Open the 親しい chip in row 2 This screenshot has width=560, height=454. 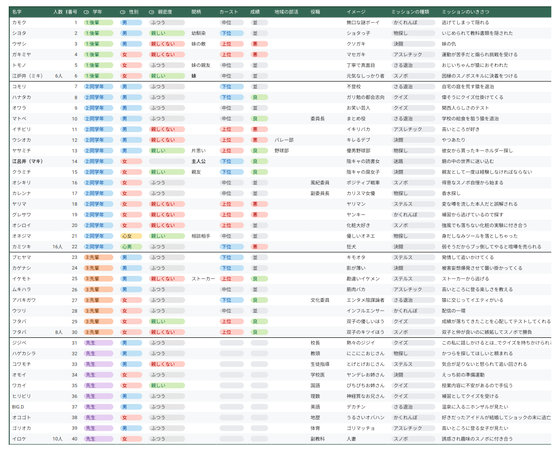point(167,33)
